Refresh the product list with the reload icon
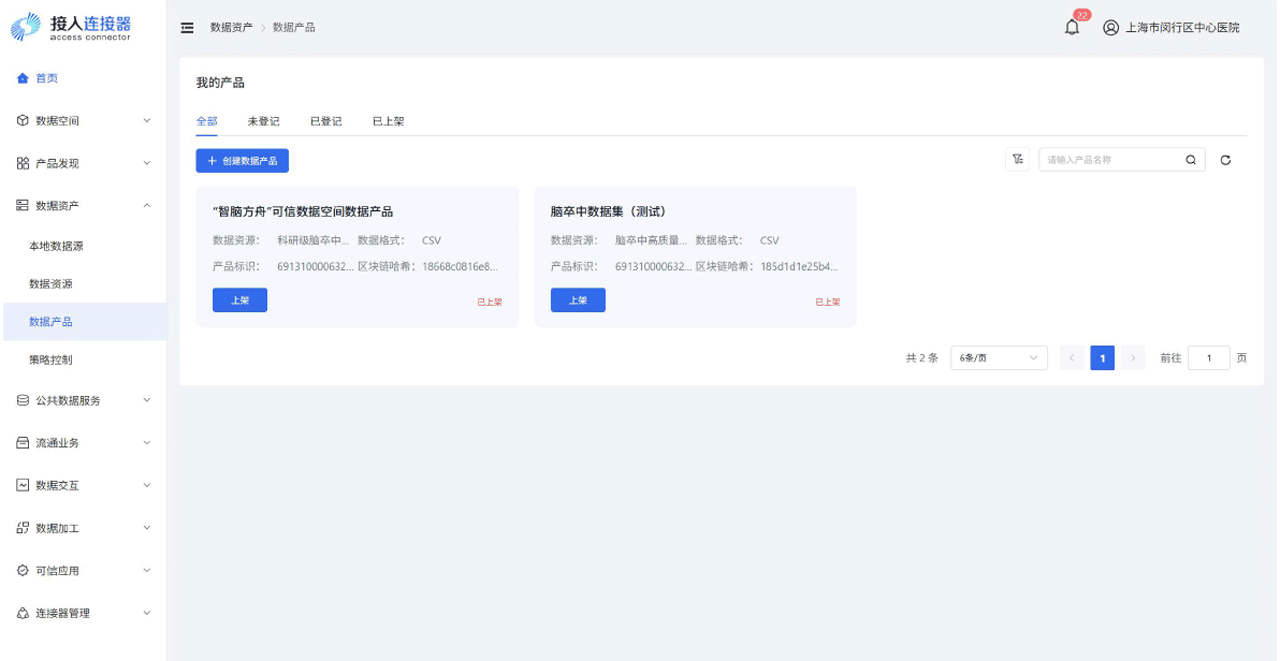Viewport: 1280px width, 661px height. click(x=1226, y=159)
